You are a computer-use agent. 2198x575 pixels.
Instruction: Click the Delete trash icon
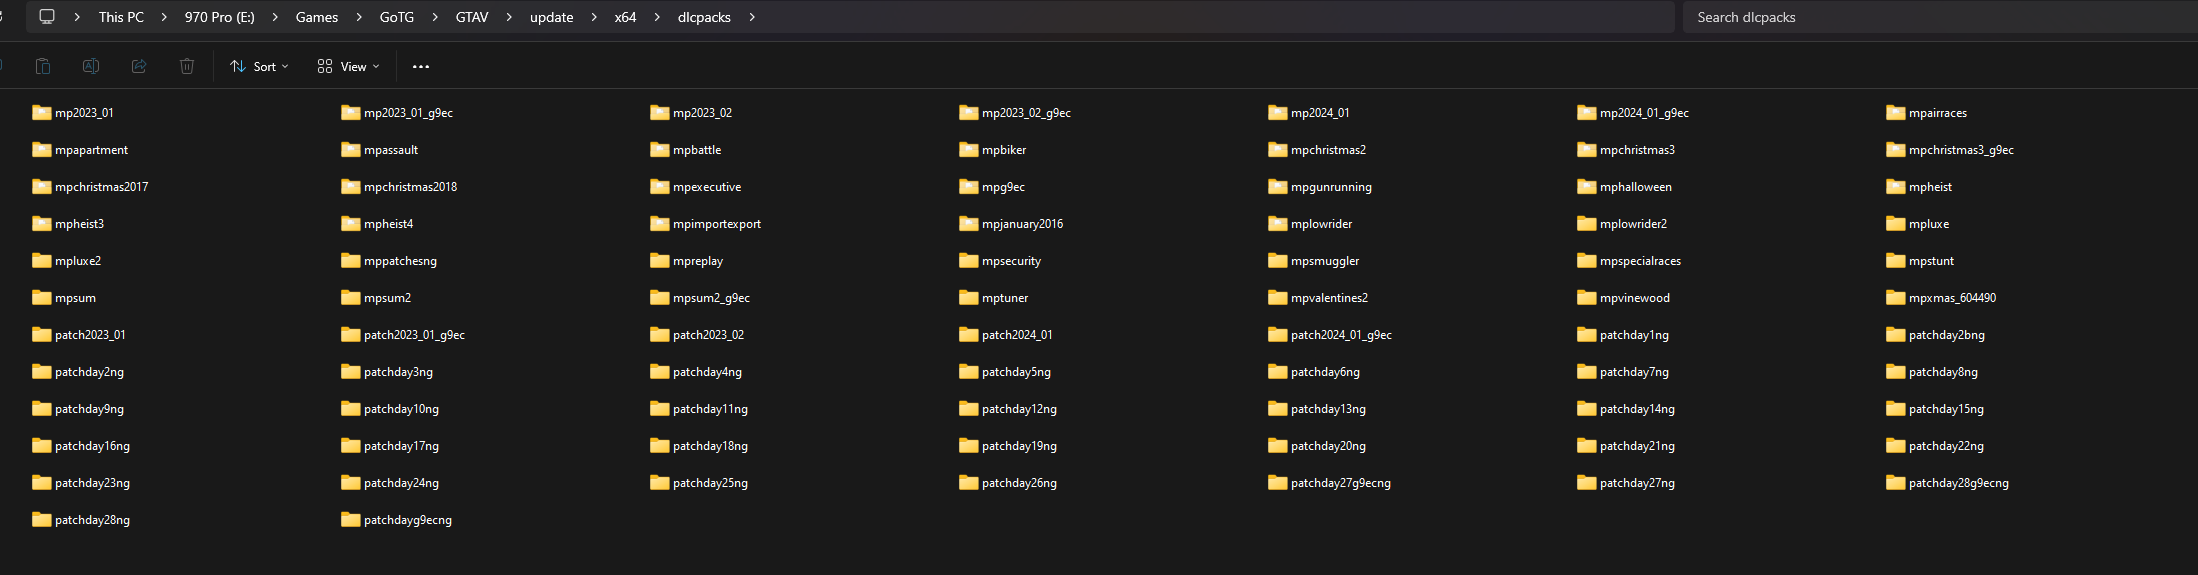pos(187,66)
